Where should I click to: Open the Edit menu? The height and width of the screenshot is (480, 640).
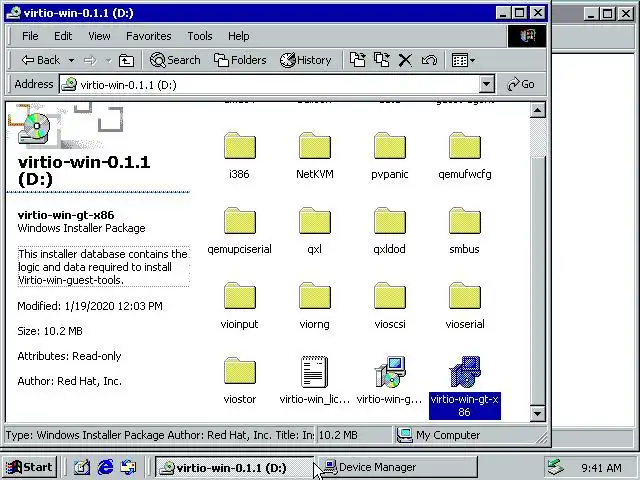63,36
